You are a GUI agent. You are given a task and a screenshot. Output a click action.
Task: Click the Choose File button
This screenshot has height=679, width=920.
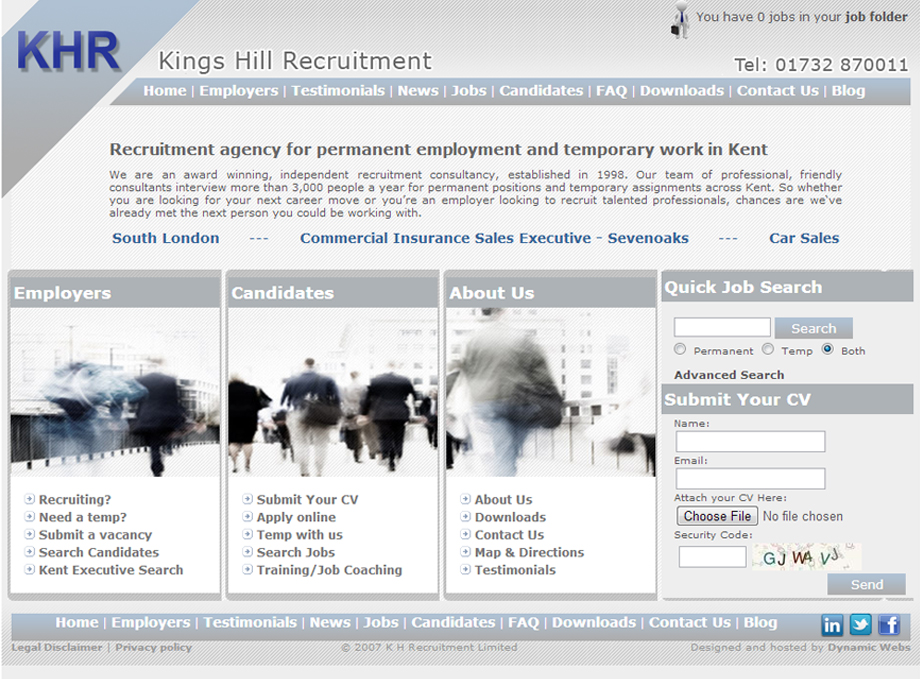(718, 516)
